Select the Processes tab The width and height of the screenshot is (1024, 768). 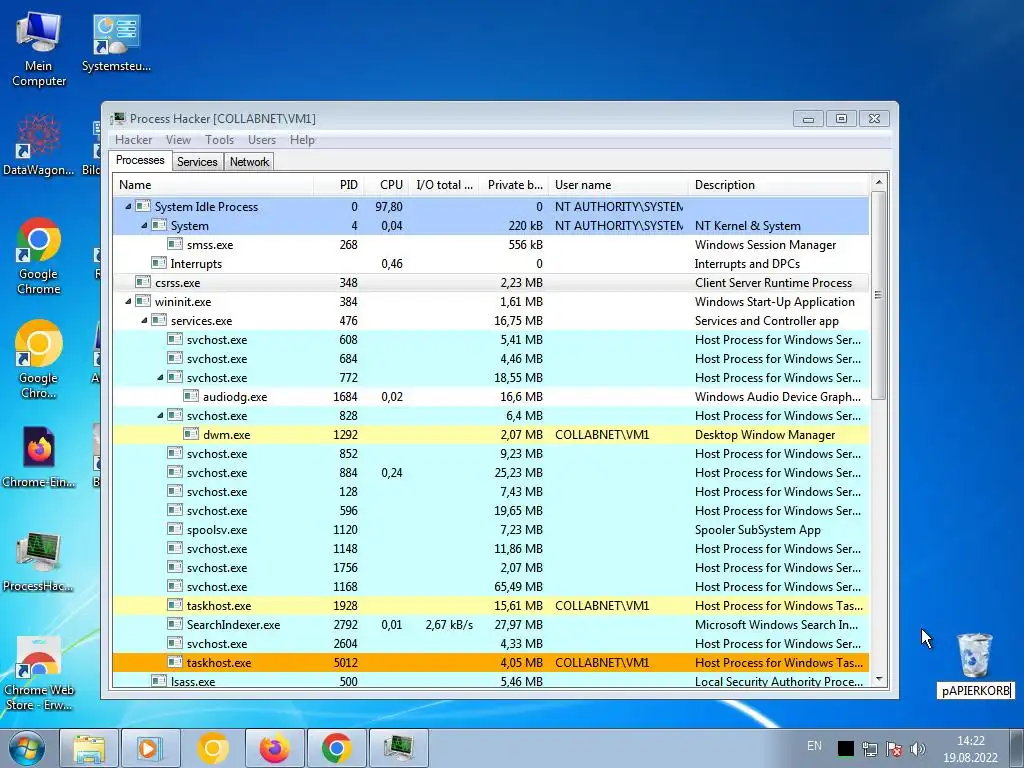coord(140,161)
